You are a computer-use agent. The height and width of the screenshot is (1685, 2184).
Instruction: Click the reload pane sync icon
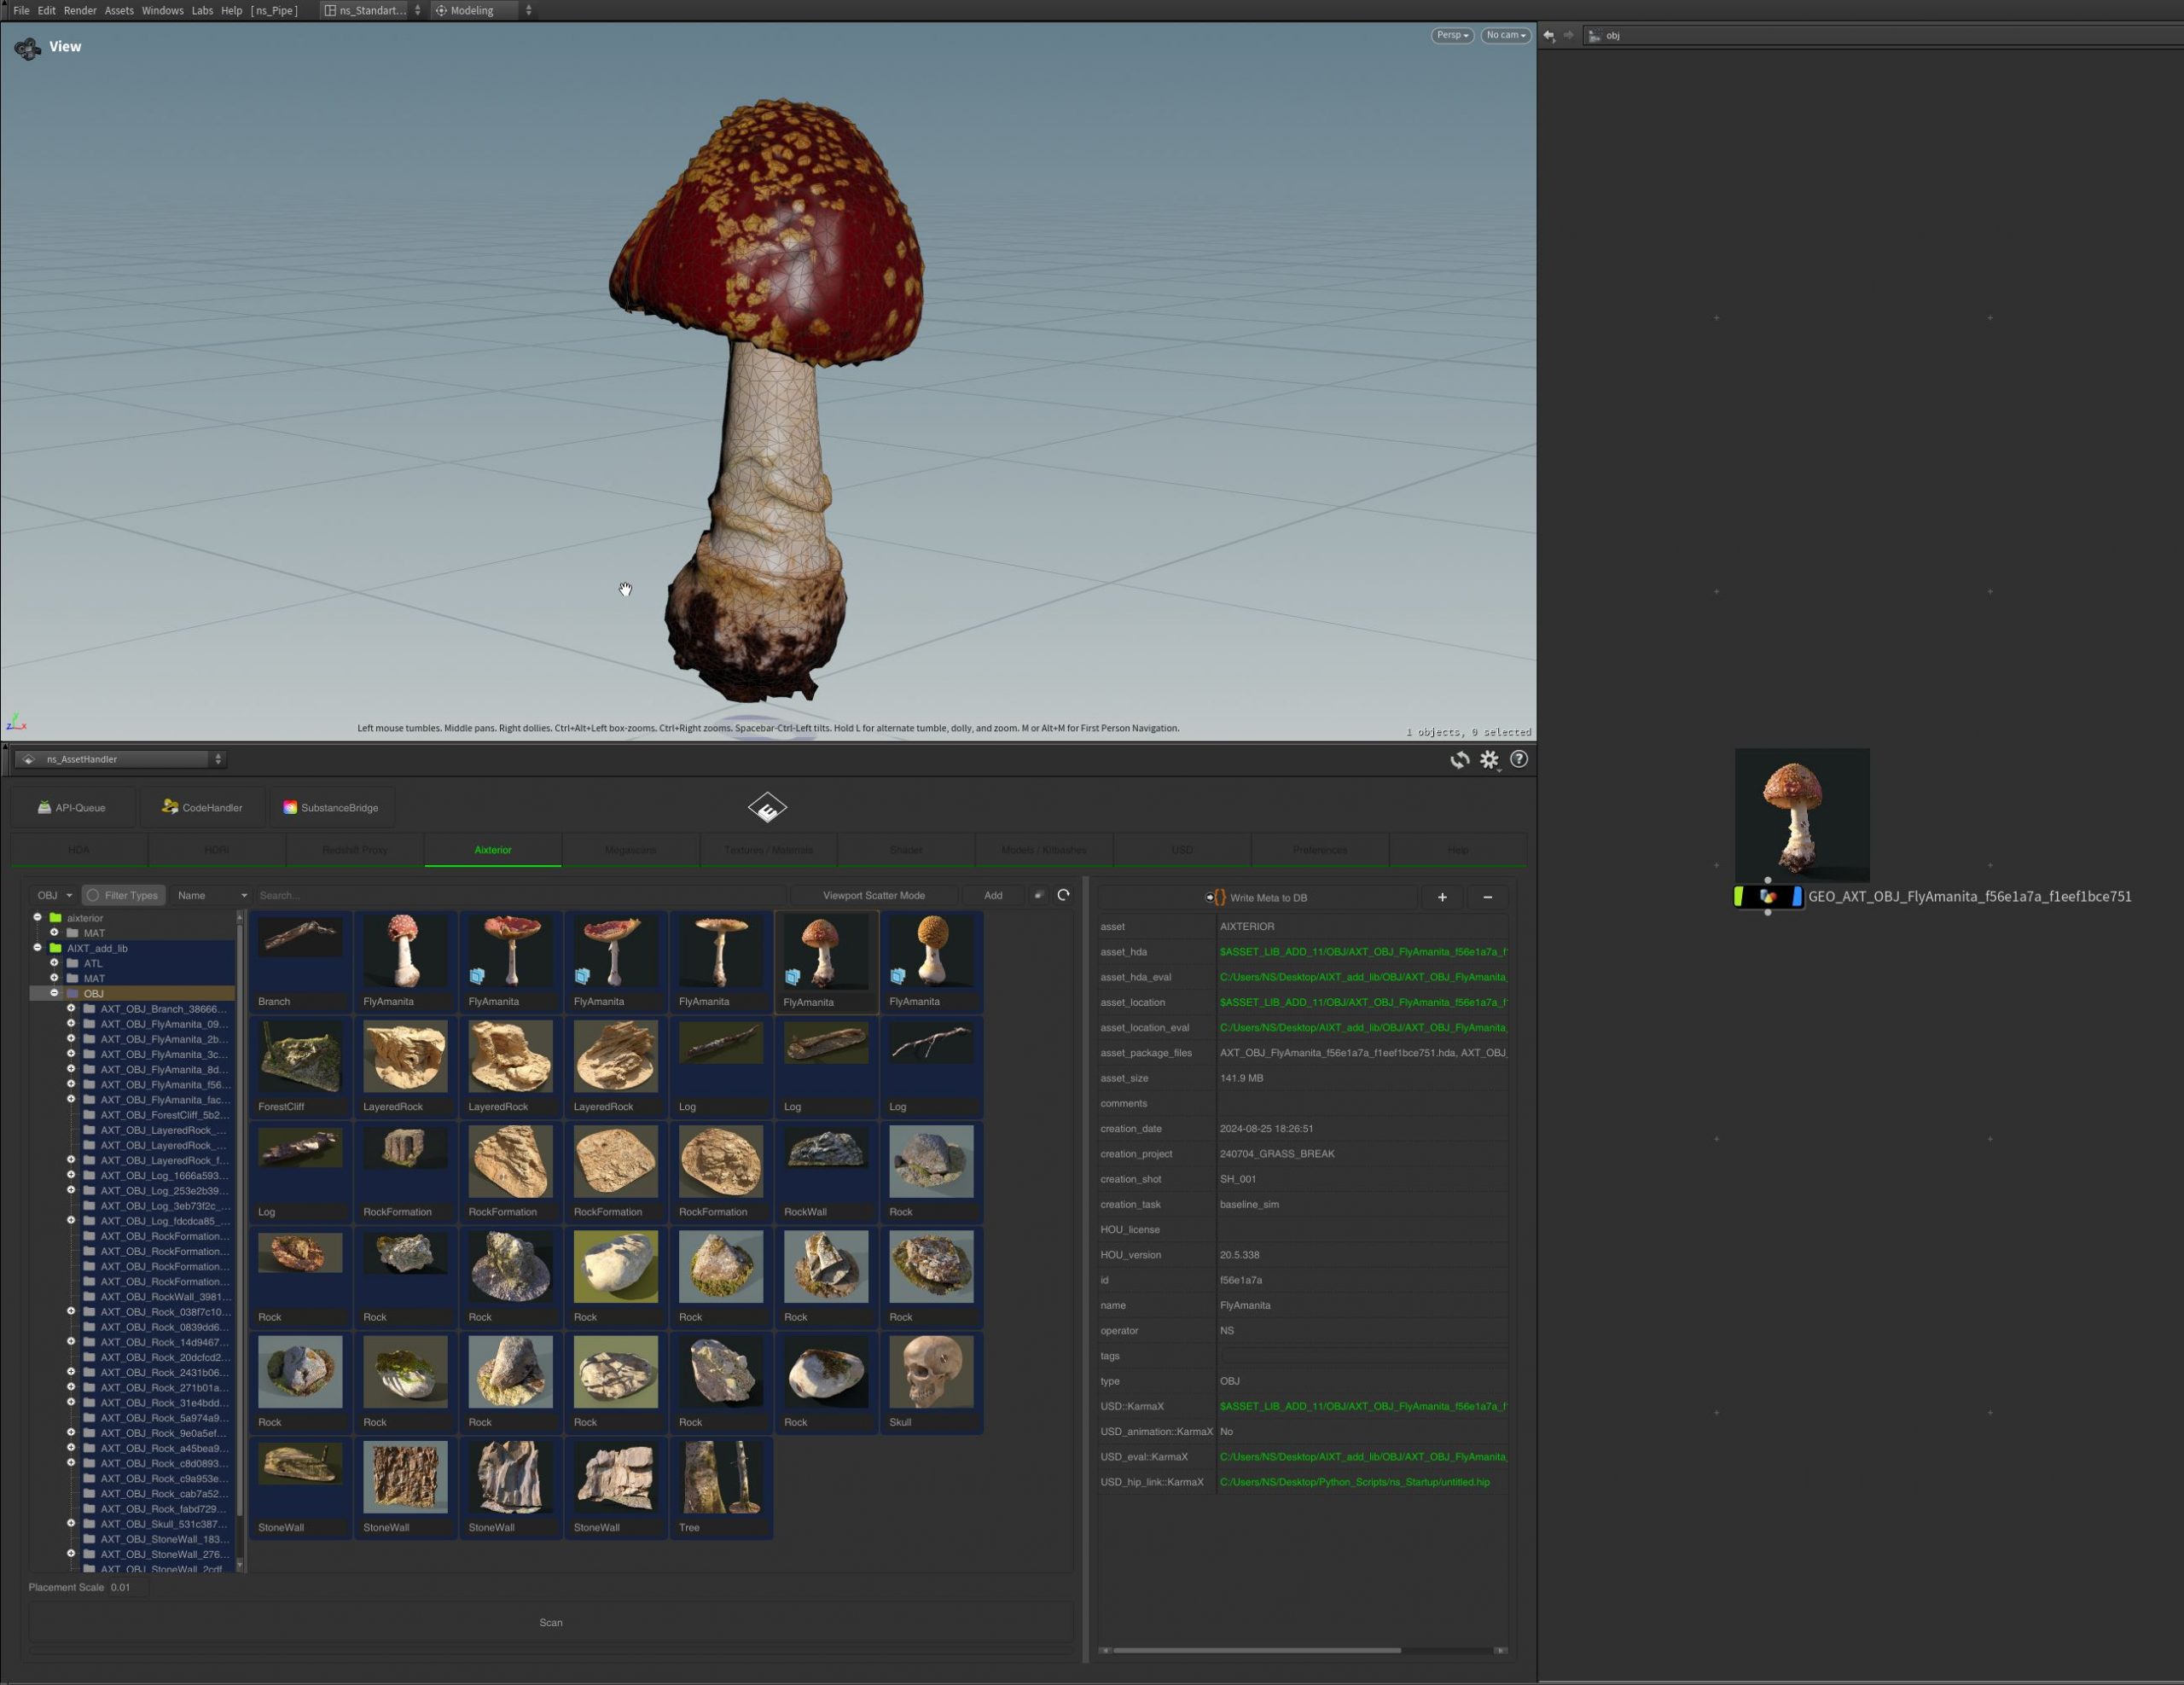pyautogui.click(x=1459, y=760)
